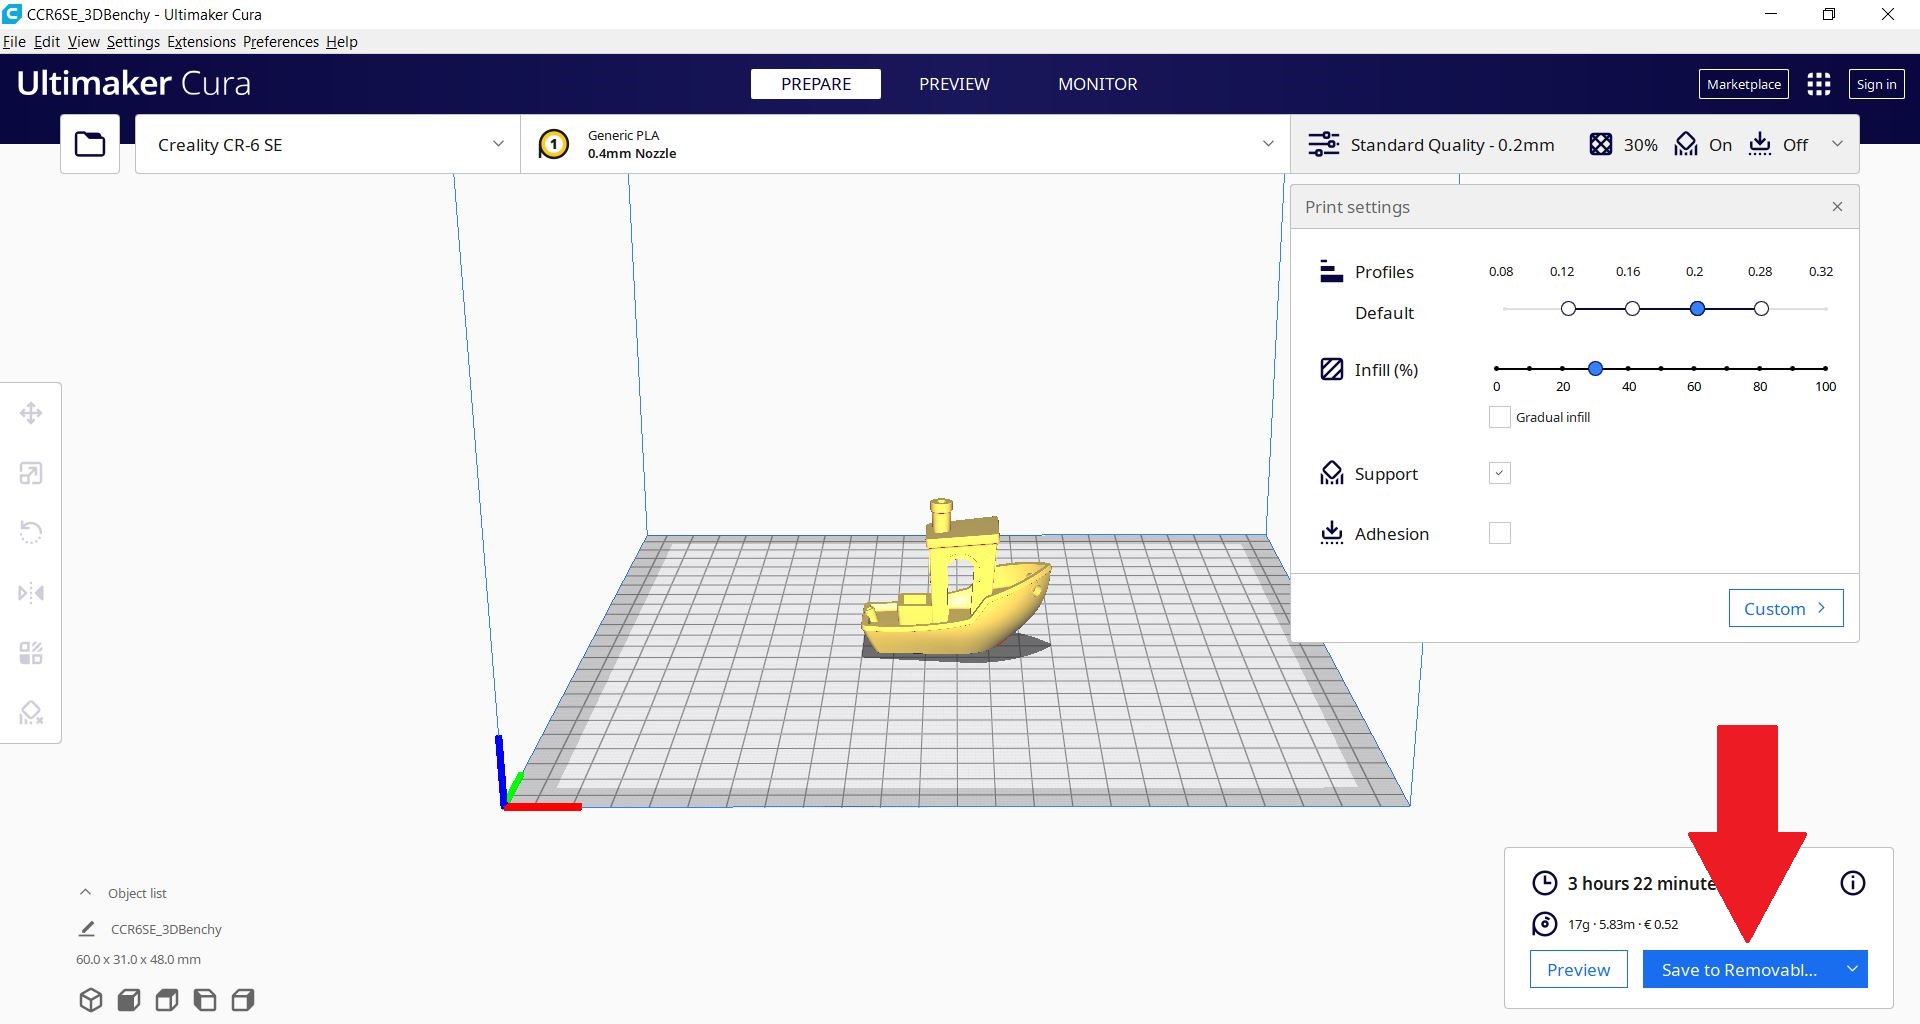The image size is (1920, 1024).
Task: Enable the Adhesion checkbox
Action: pyautogui.click(x=1499, y=533)
